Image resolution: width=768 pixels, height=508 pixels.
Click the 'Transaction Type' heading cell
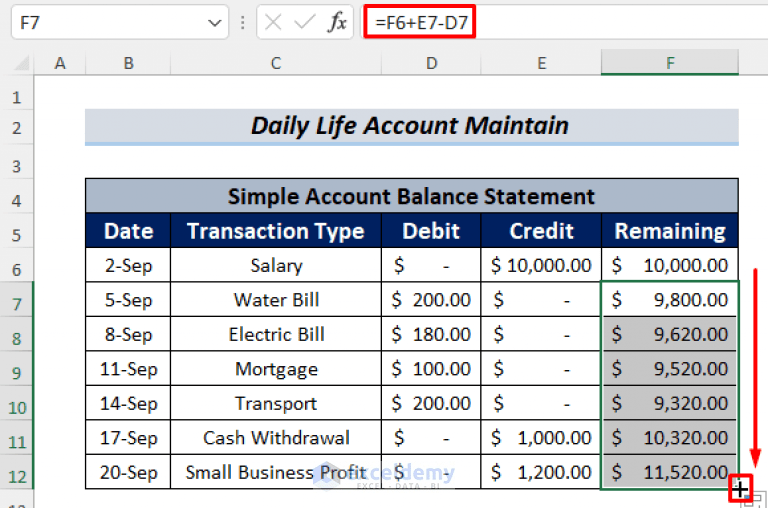pyautogui.click(x=276, y=230)
